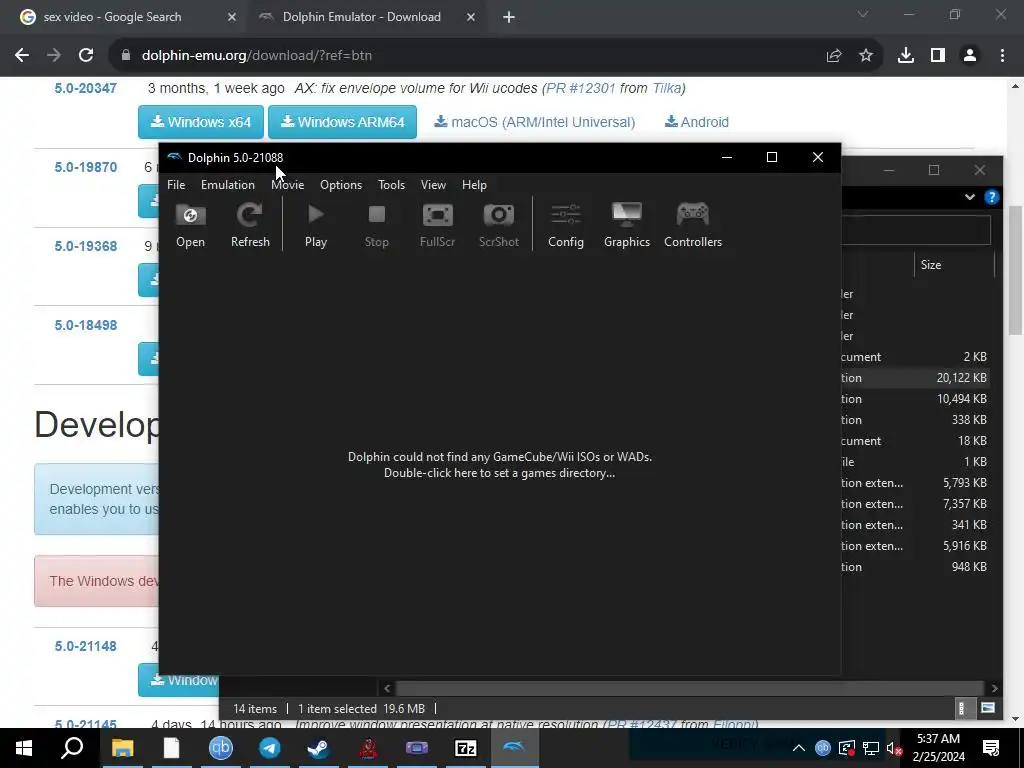Click the Android download link

click(x=697, y=122)
